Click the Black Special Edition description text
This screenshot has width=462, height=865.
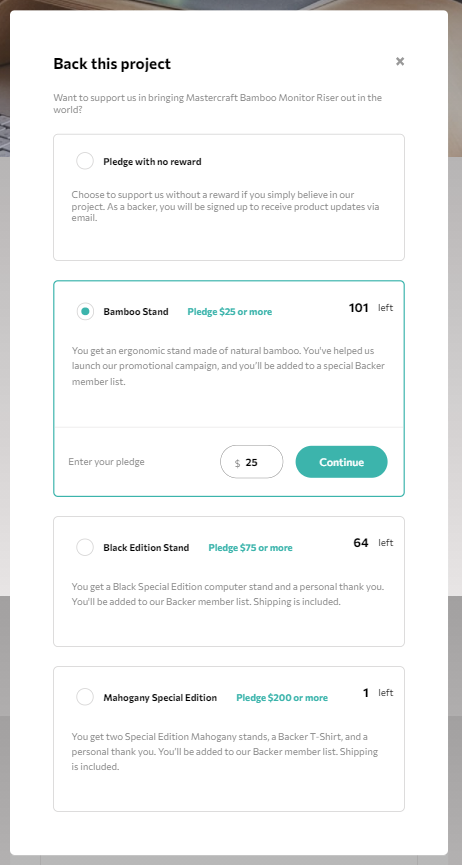pyautogui.click(x=228, y=594)
